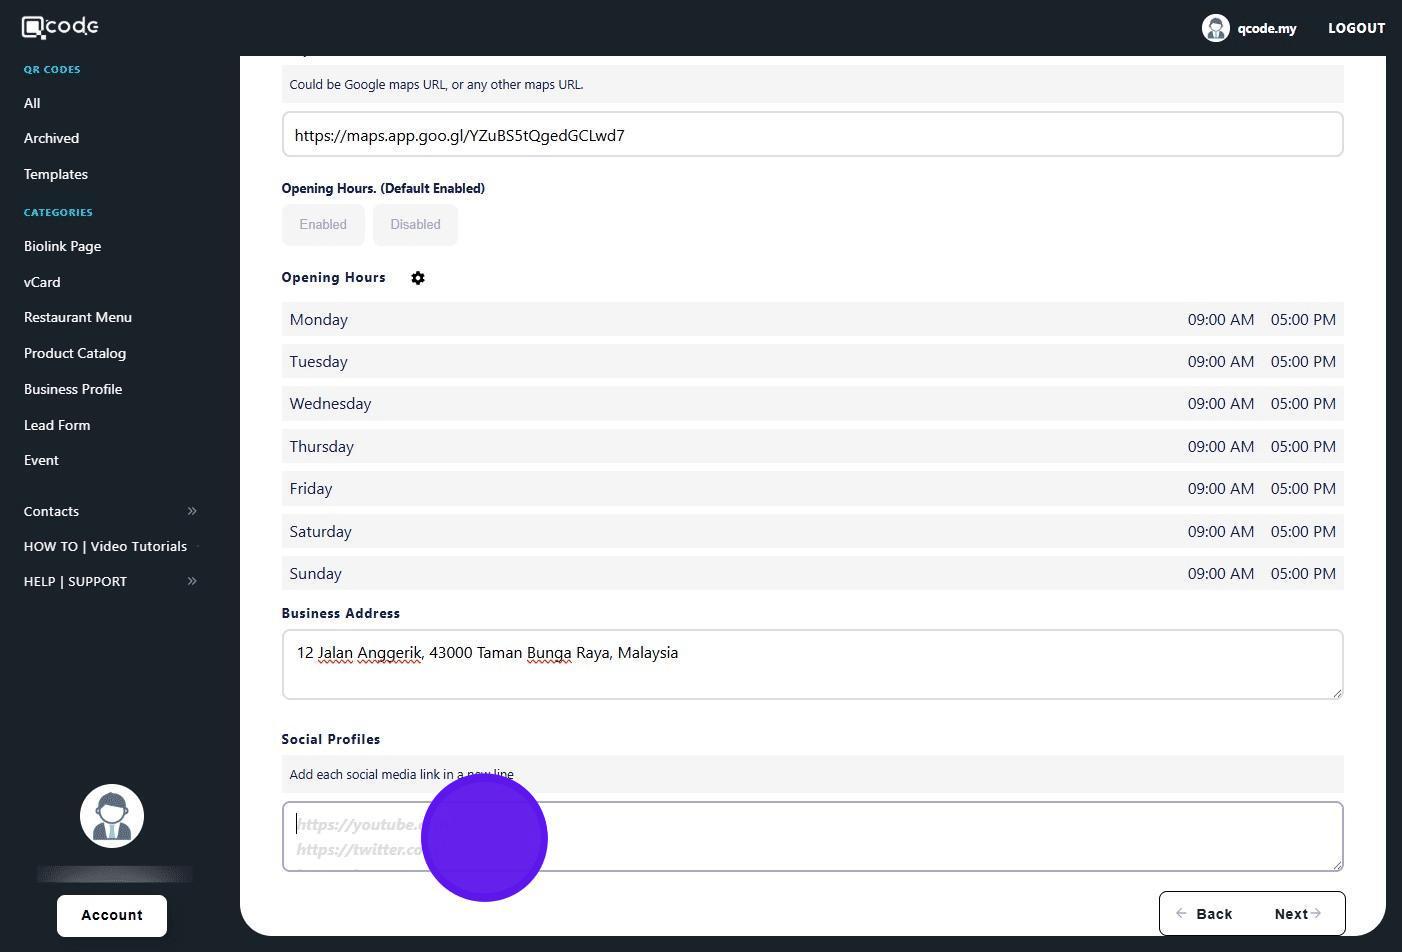The width and height of the screenshot is (1402, 952).
Task: Click the qcode.my username
Action: click(x=1267, y=28)
